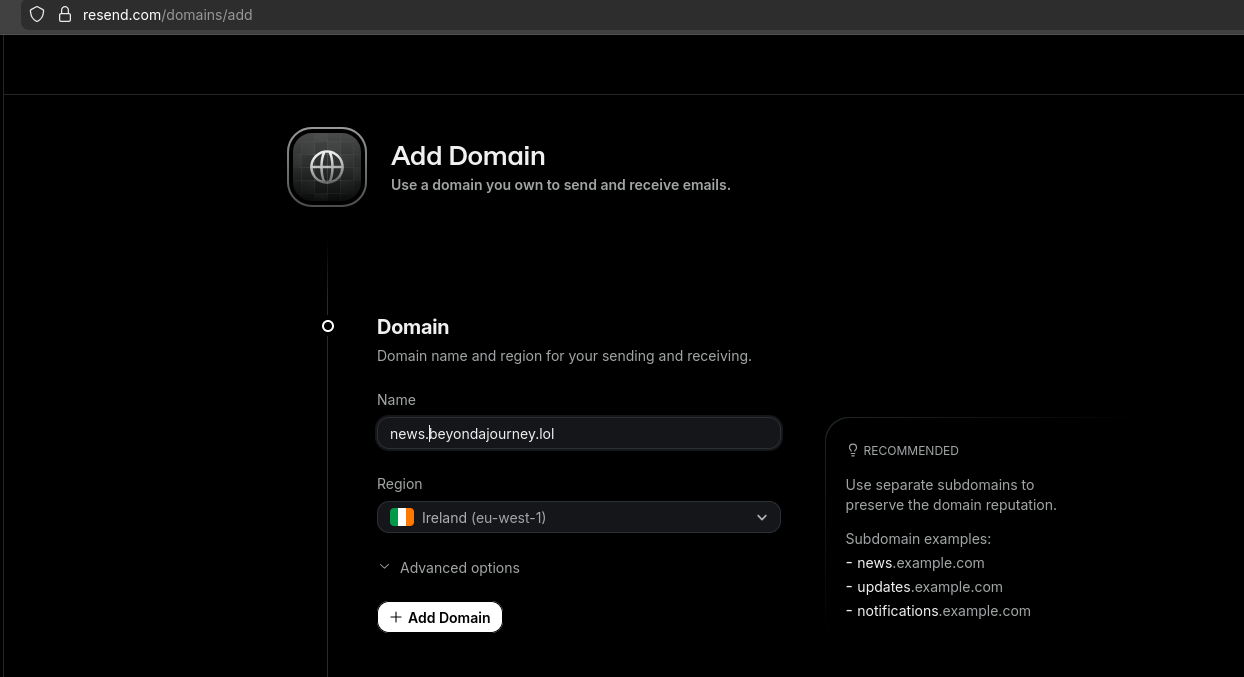
Task: Click the resend.com/domains/add address bar URL
Action: click(168, 15)
